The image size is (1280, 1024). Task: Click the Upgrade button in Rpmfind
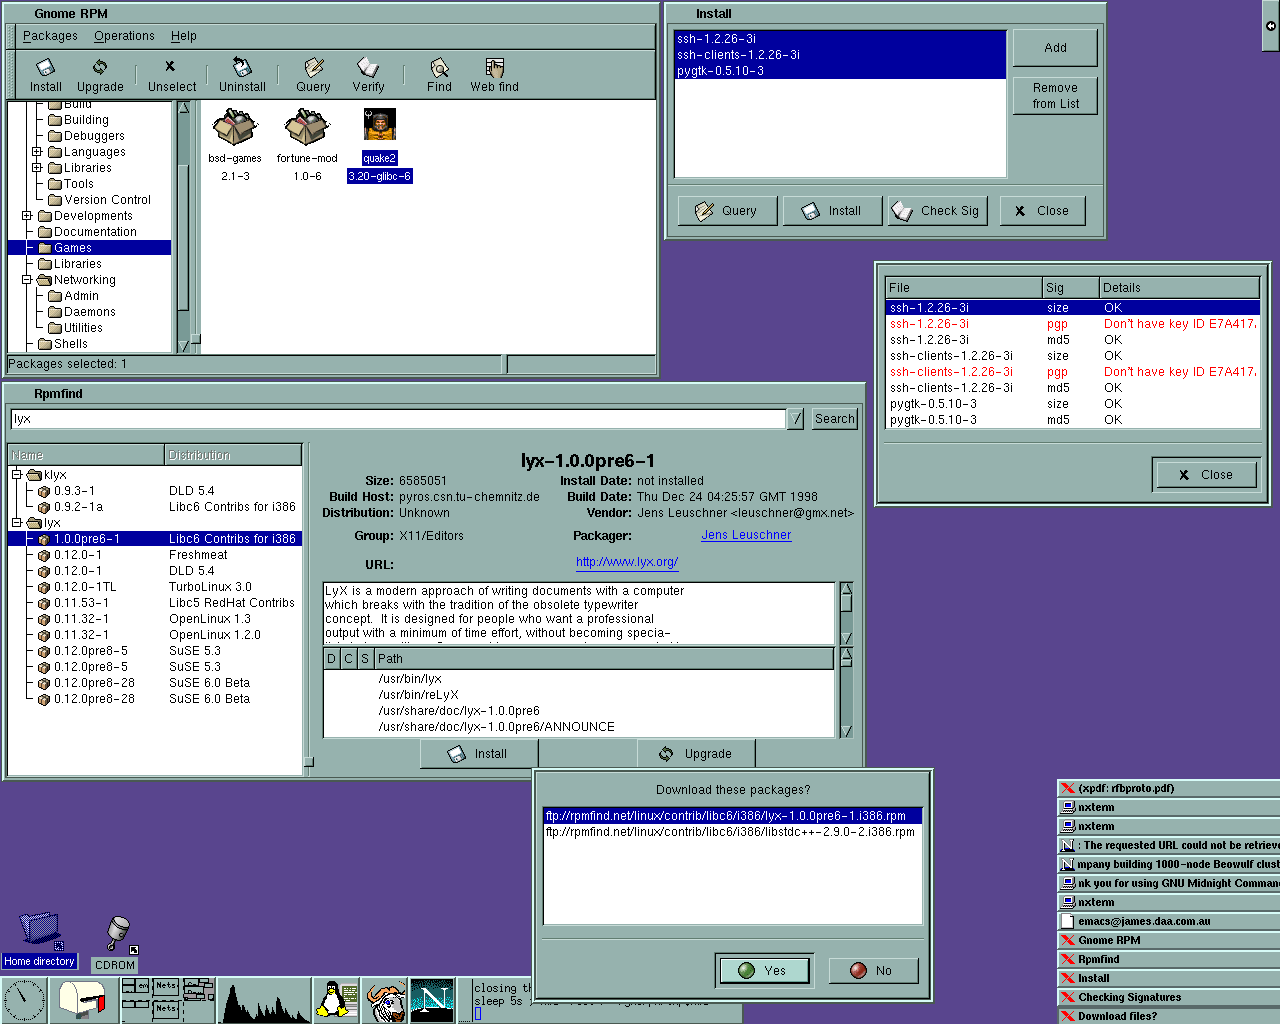[696, 754]
